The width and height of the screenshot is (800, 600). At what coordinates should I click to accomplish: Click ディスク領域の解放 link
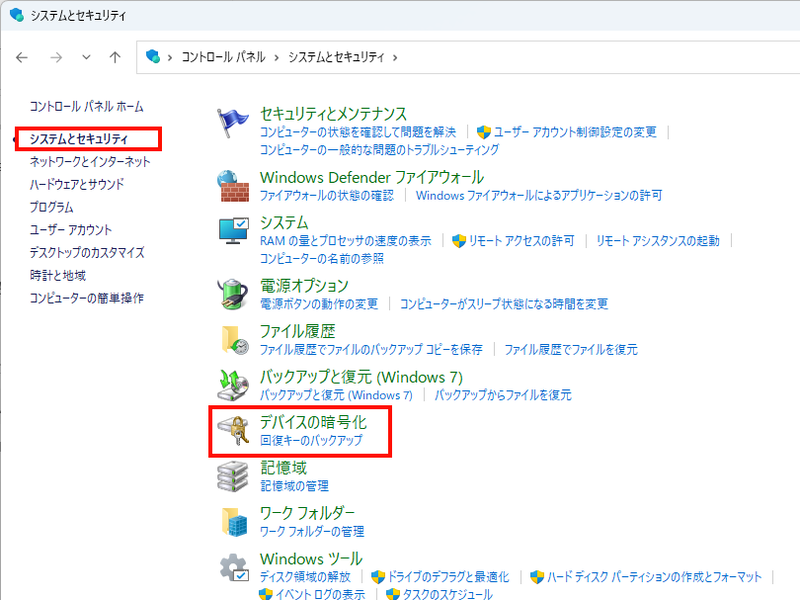point(305,577)
